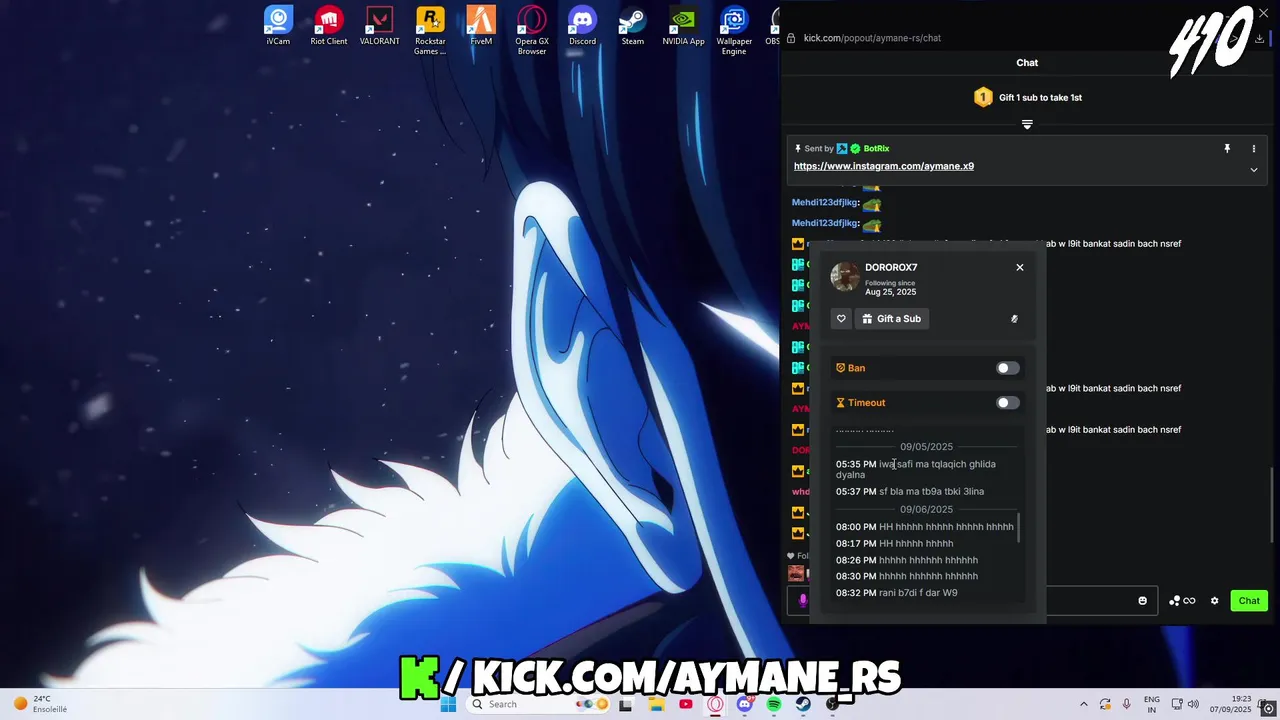Click the ENG IN language indicator

click(1152, 704)
